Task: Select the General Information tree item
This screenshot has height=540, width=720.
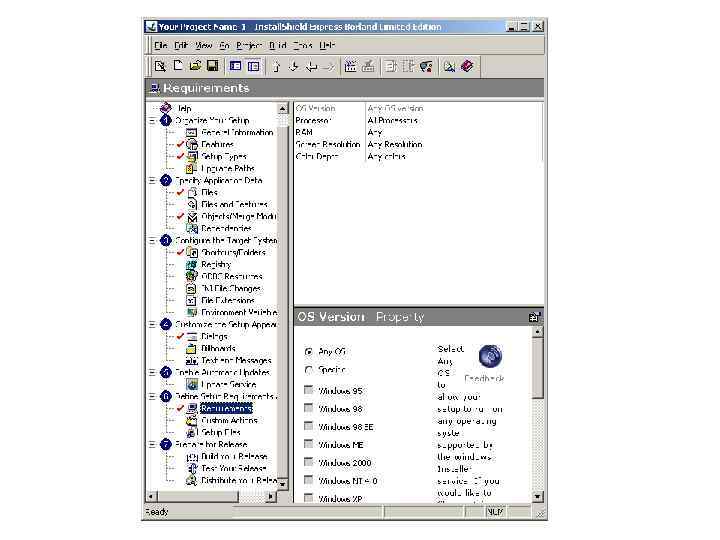Action: click(x=237, y=132)
